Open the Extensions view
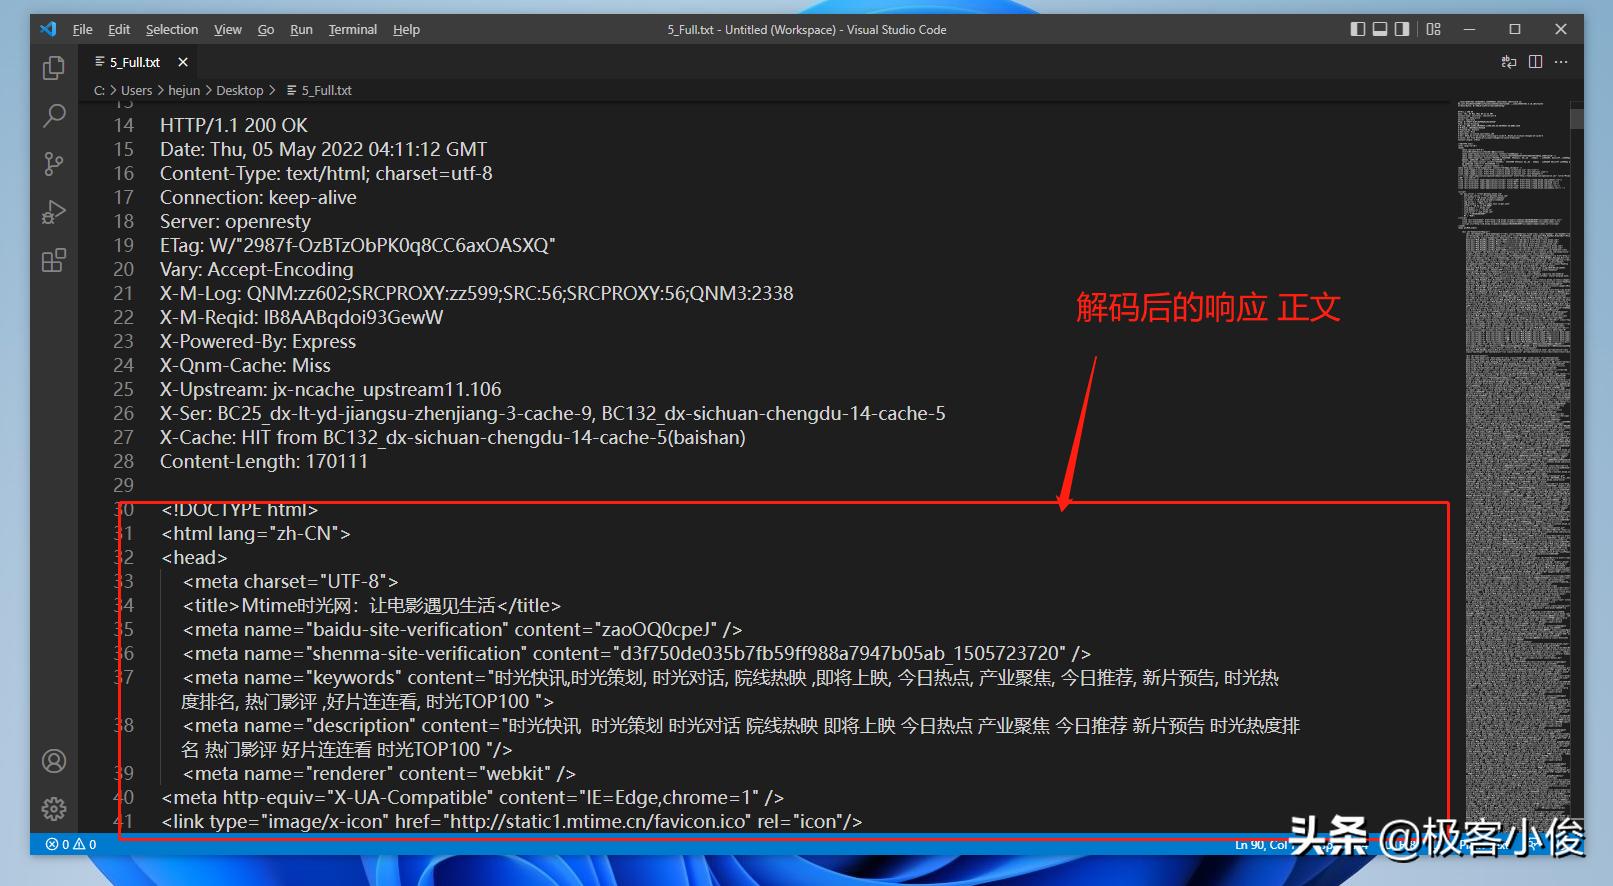The height and width of the screenshot is (886, 1613). 54,260
